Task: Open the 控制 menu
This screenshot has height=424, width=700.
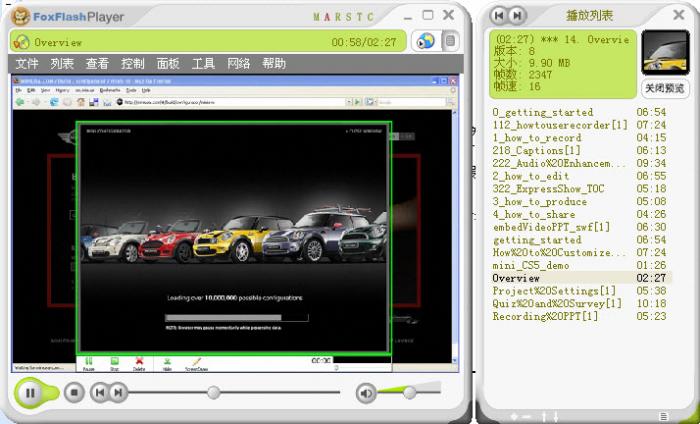Action: click(133, 64)
